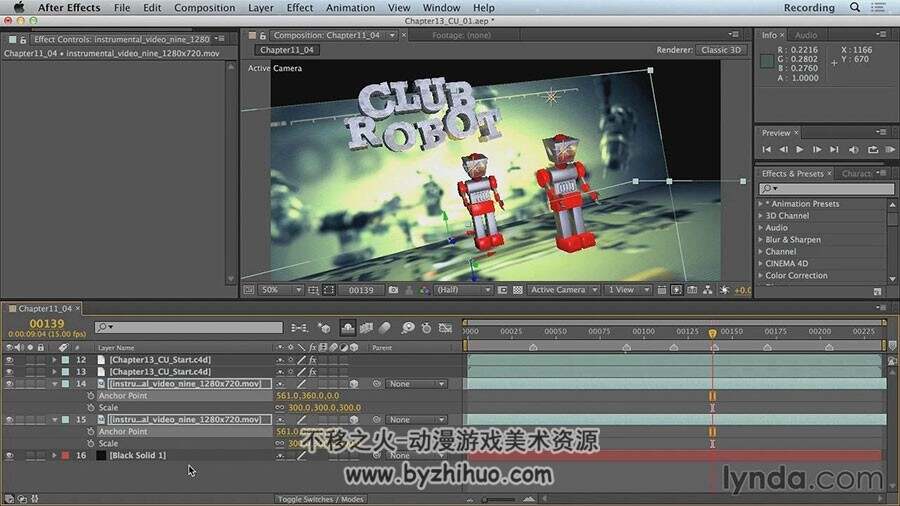Image resolution: width=900 pixels, height=506 pixels.
Task: Toggle 3D layer switch on layer 15
Action: (x=354, y=420)
